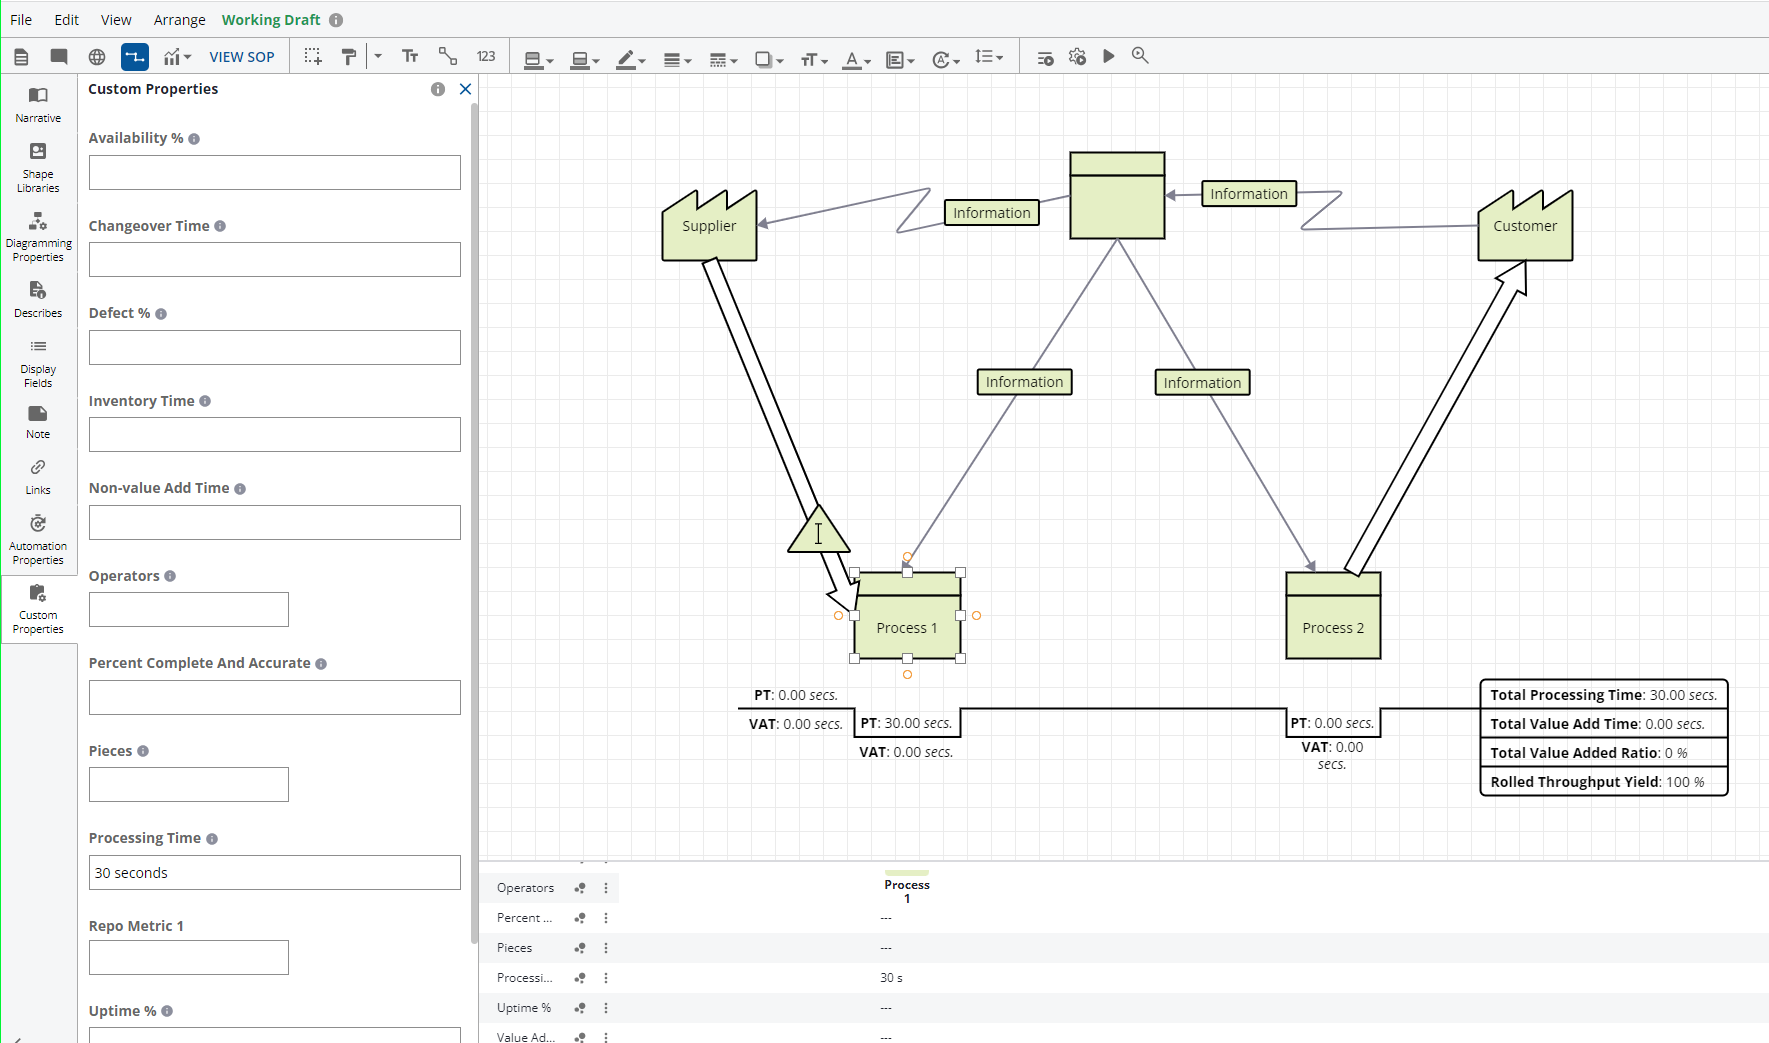Toggle the diagram mode icon highlighted blue

[x=135, y=57]
